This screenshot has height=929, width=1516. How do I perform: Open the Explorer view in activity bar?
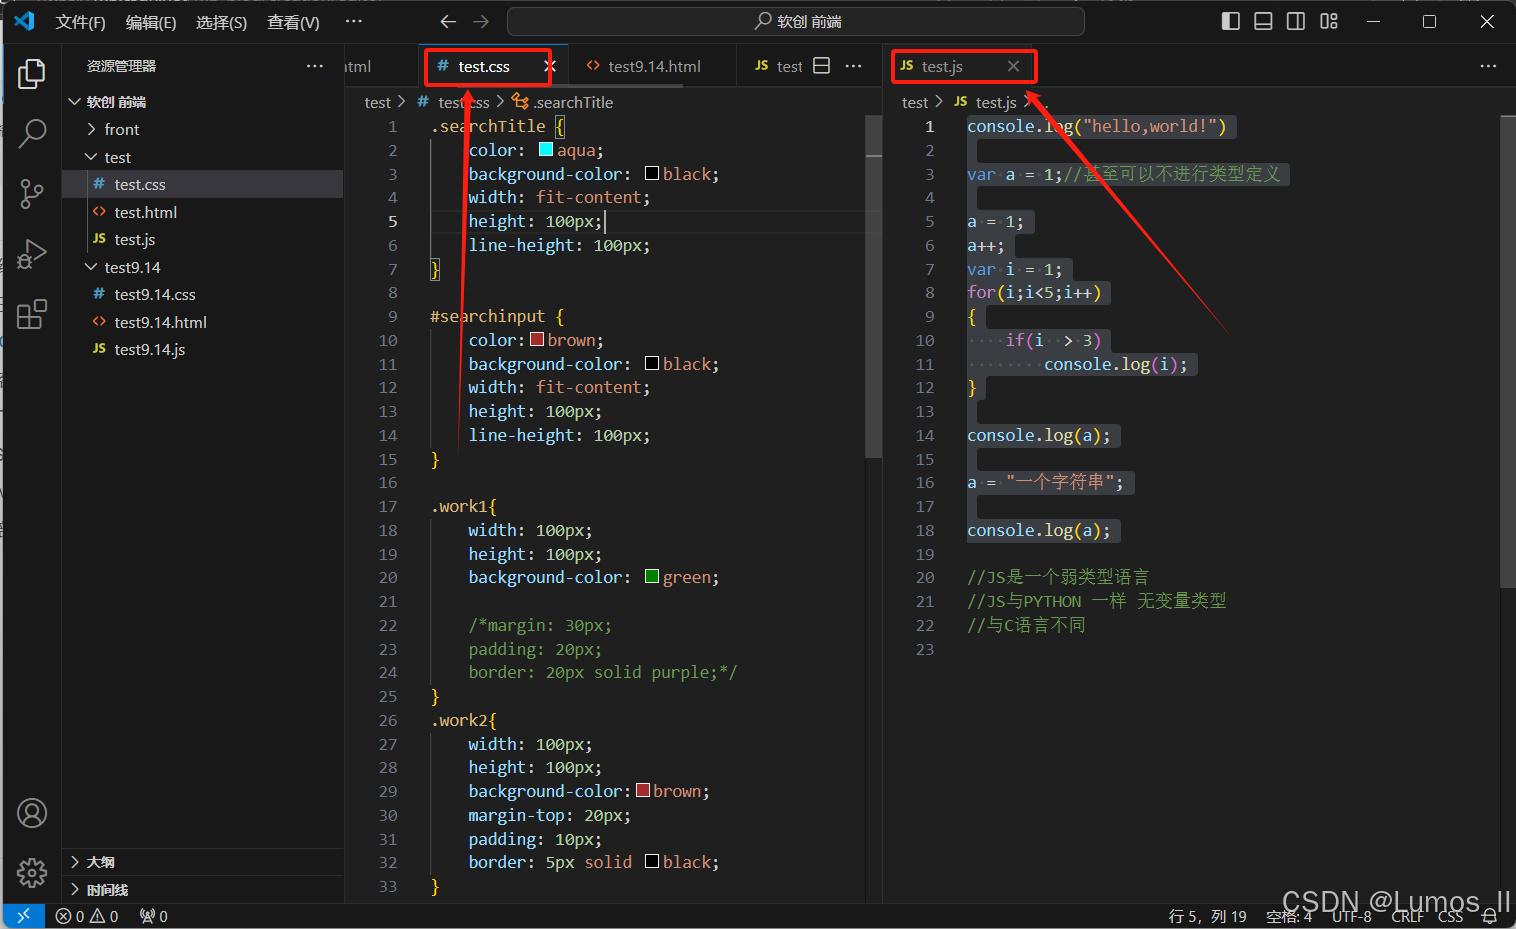32,74
